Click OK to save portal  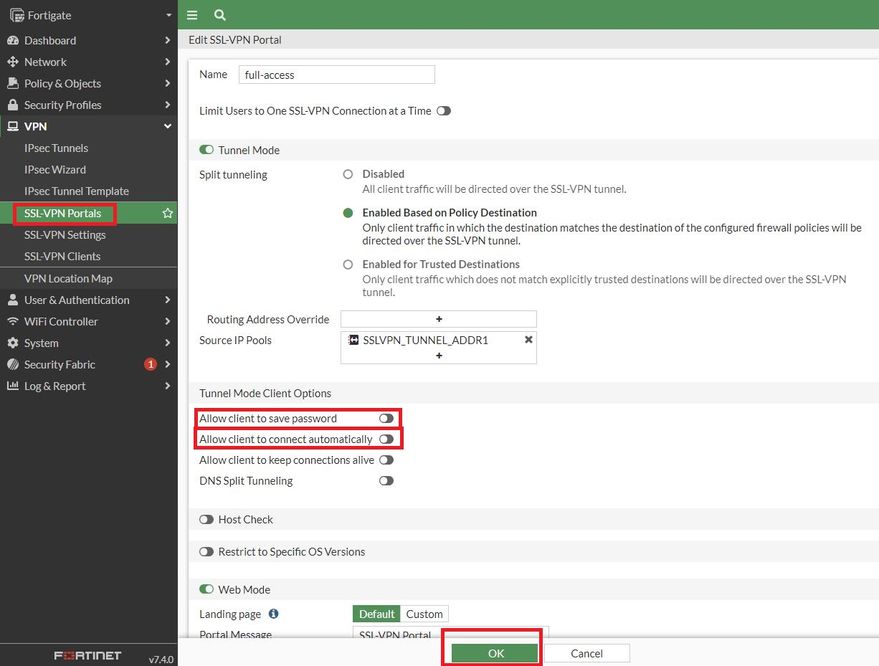tap(495, 653)
